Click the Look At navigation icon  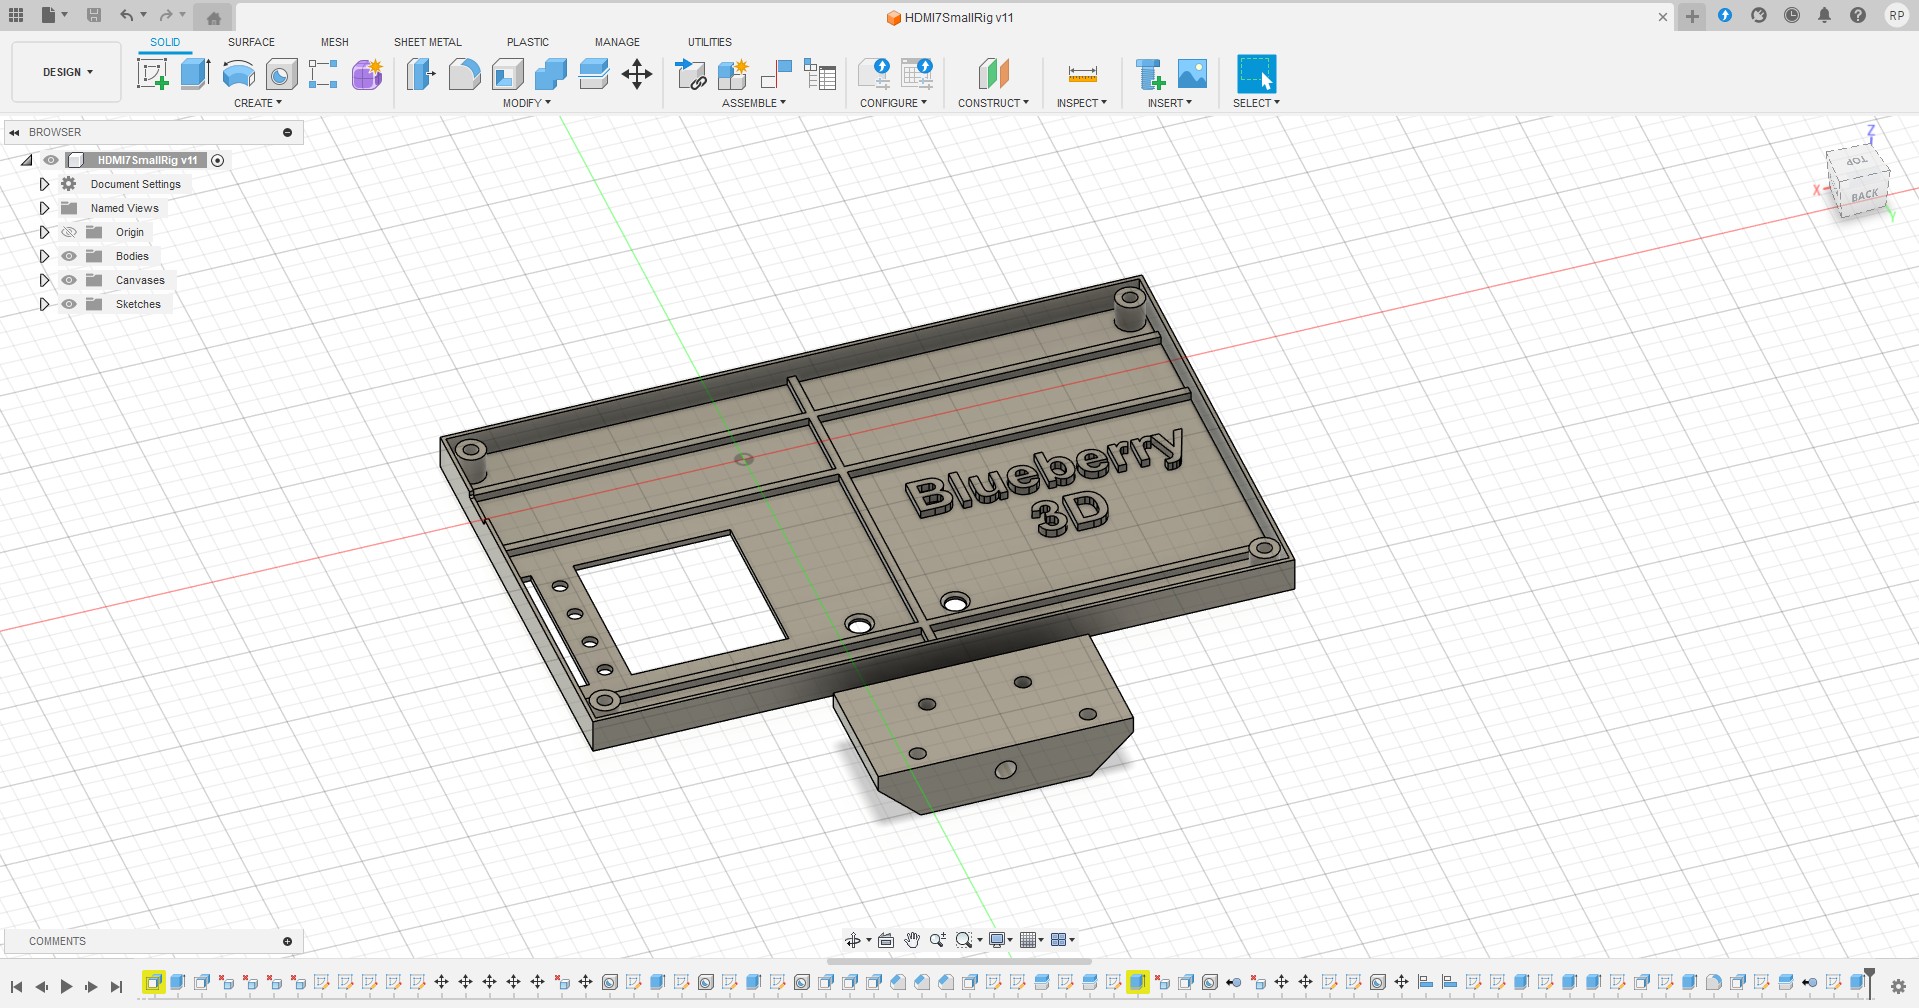(x=886, y=940)
